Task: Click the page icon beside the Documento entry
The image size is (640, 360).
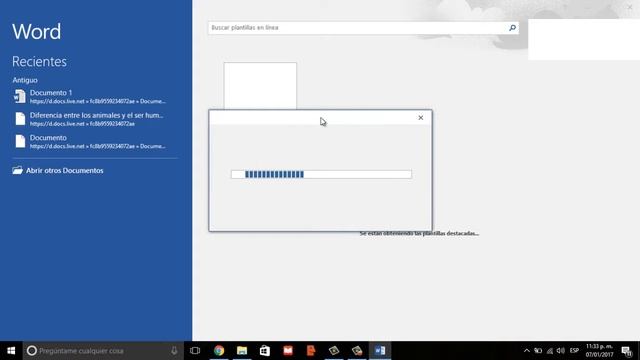Action: (20, 141)
